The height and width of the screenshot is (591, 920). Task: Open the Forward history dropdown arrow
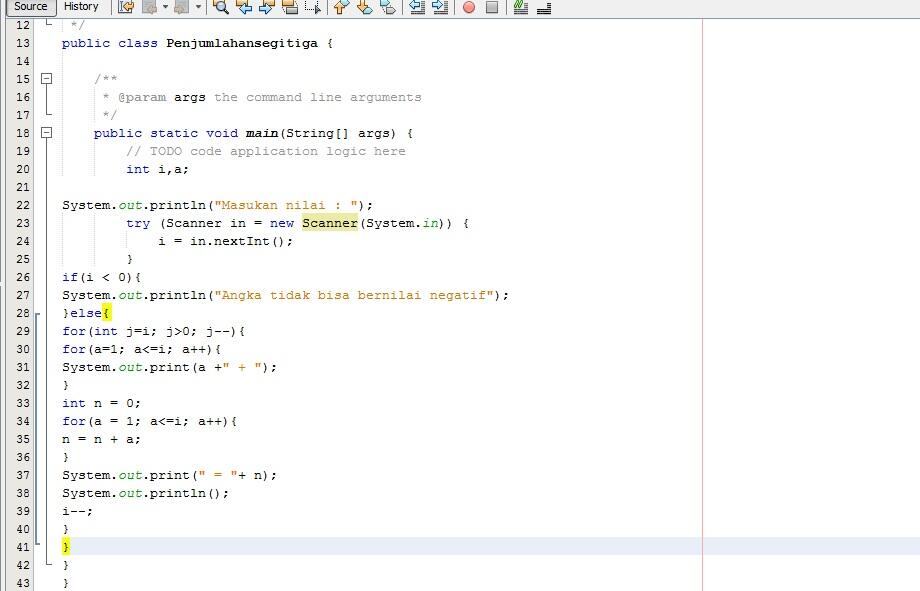pos(198,7)
